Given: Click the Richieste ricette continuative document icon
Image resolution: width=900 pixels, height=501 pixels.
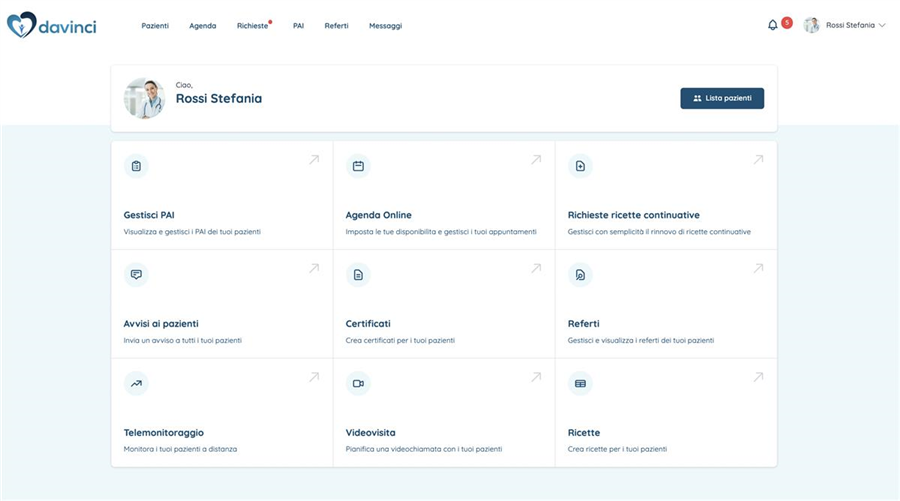Looking at the screenshot, I should pos(580,166).
